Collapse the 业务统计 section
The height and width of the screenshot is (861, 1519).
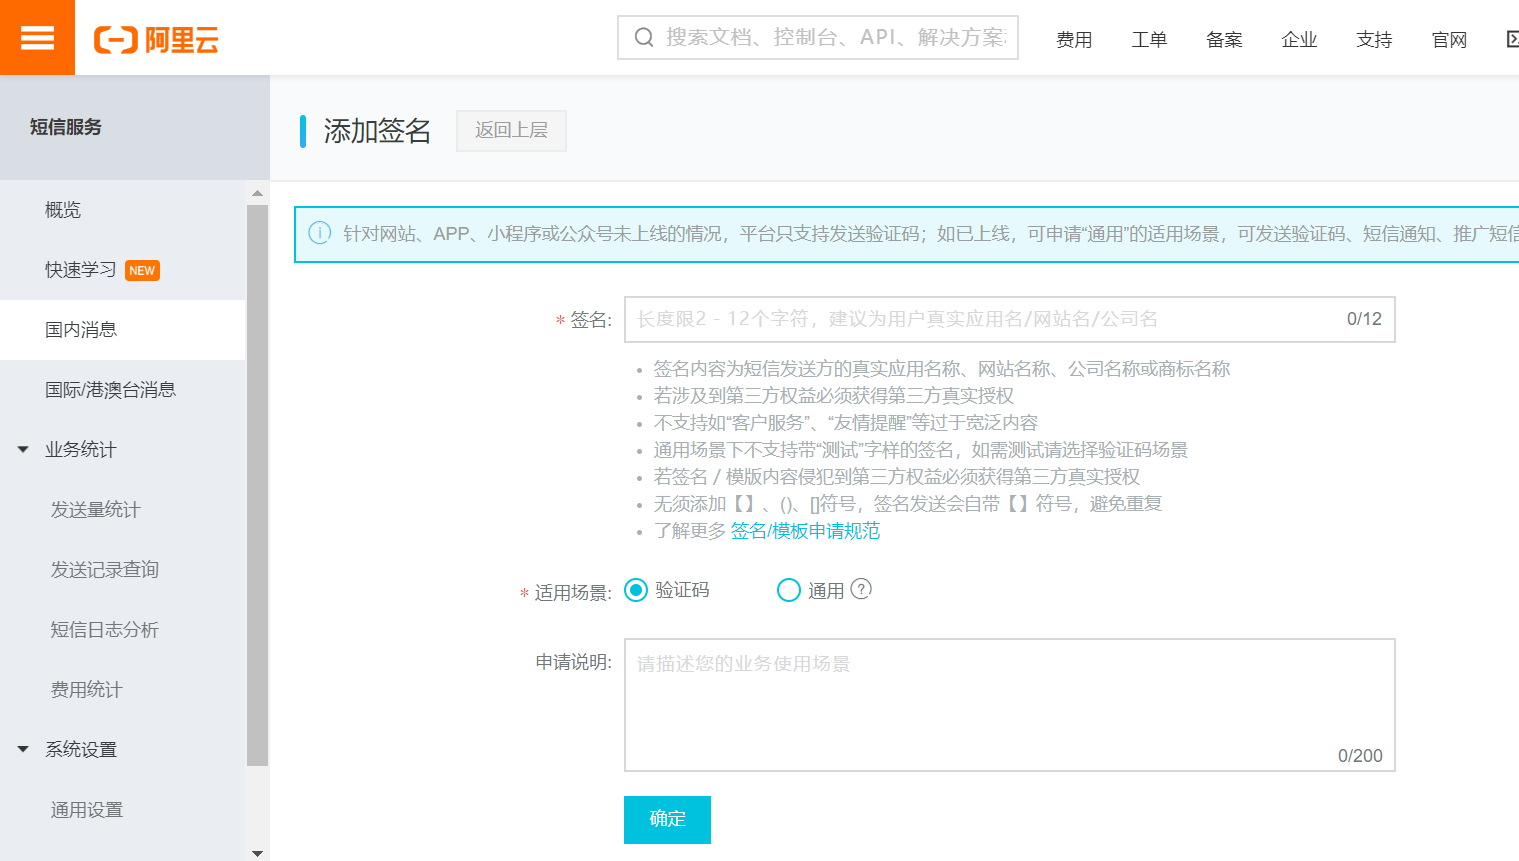[x=23, y=450]
